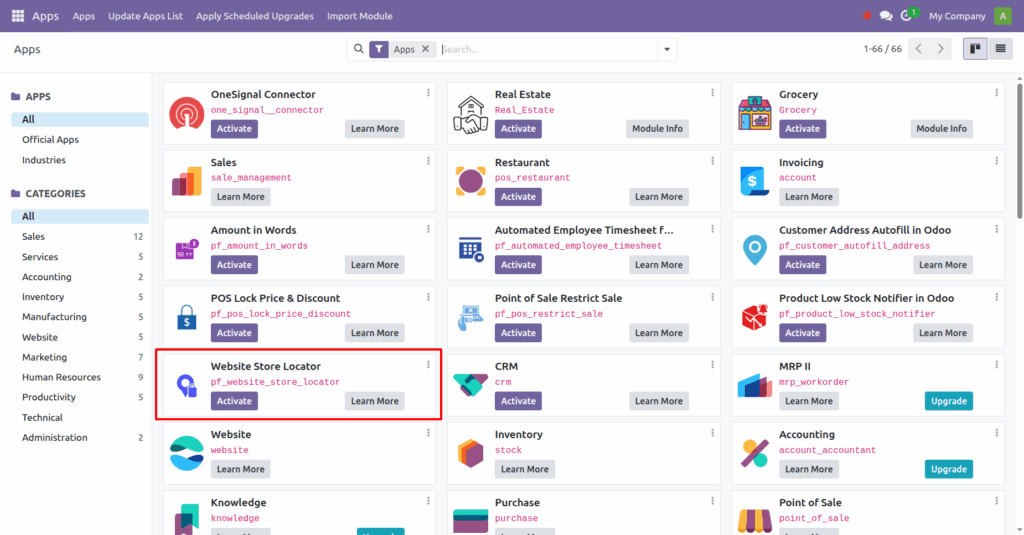Image resolution: width=1024 pixels, height=535 pixels.
Task: Click Module Info on Real Estate
Action: click(657, 129)
